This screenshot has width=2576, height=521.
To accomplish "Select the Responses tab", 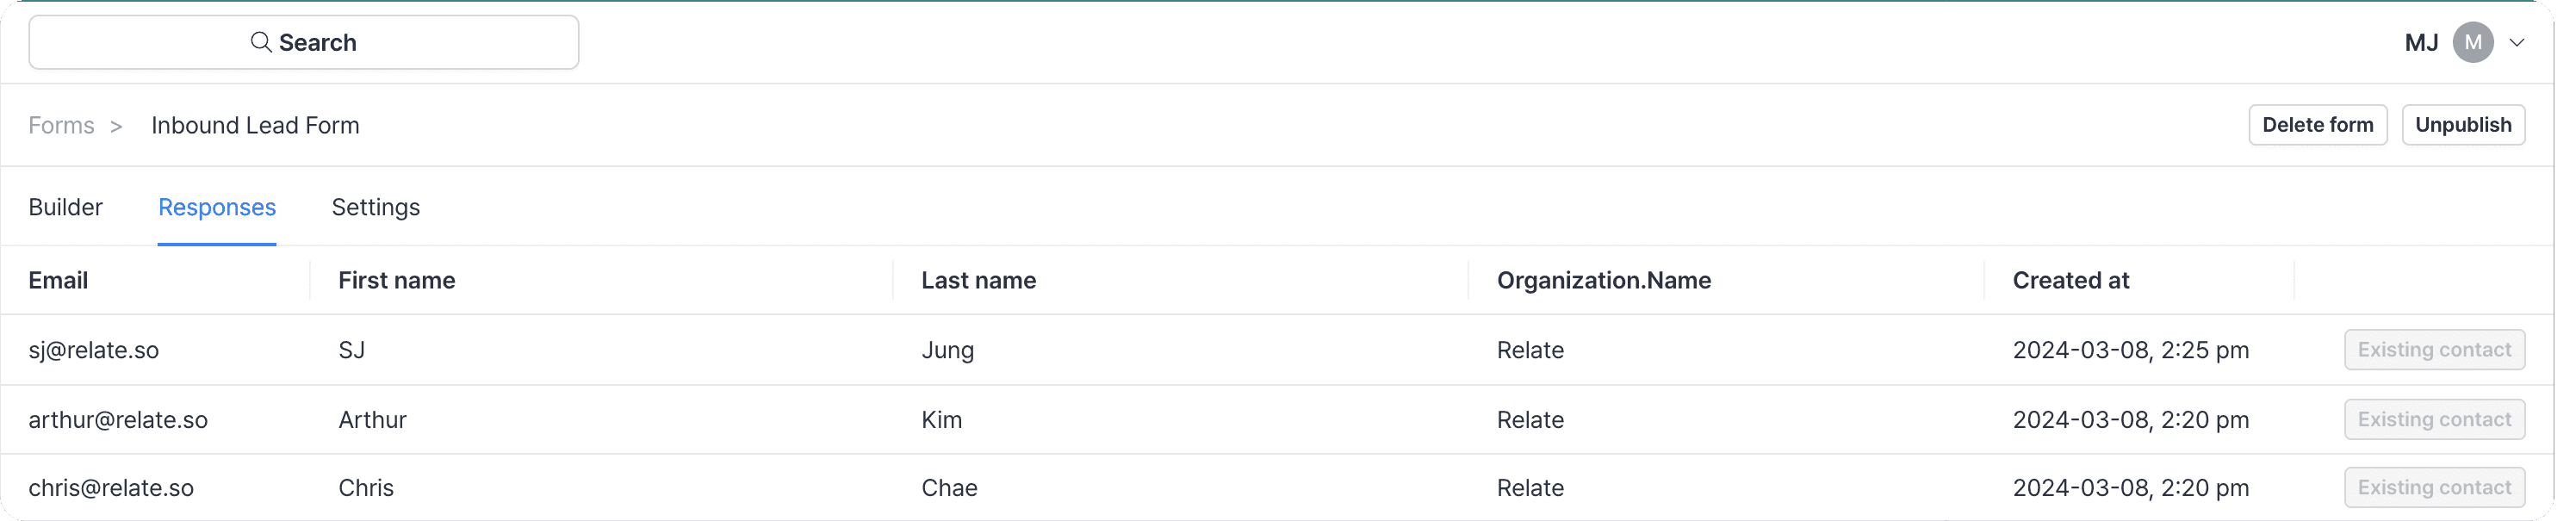I will pos(217,207).
